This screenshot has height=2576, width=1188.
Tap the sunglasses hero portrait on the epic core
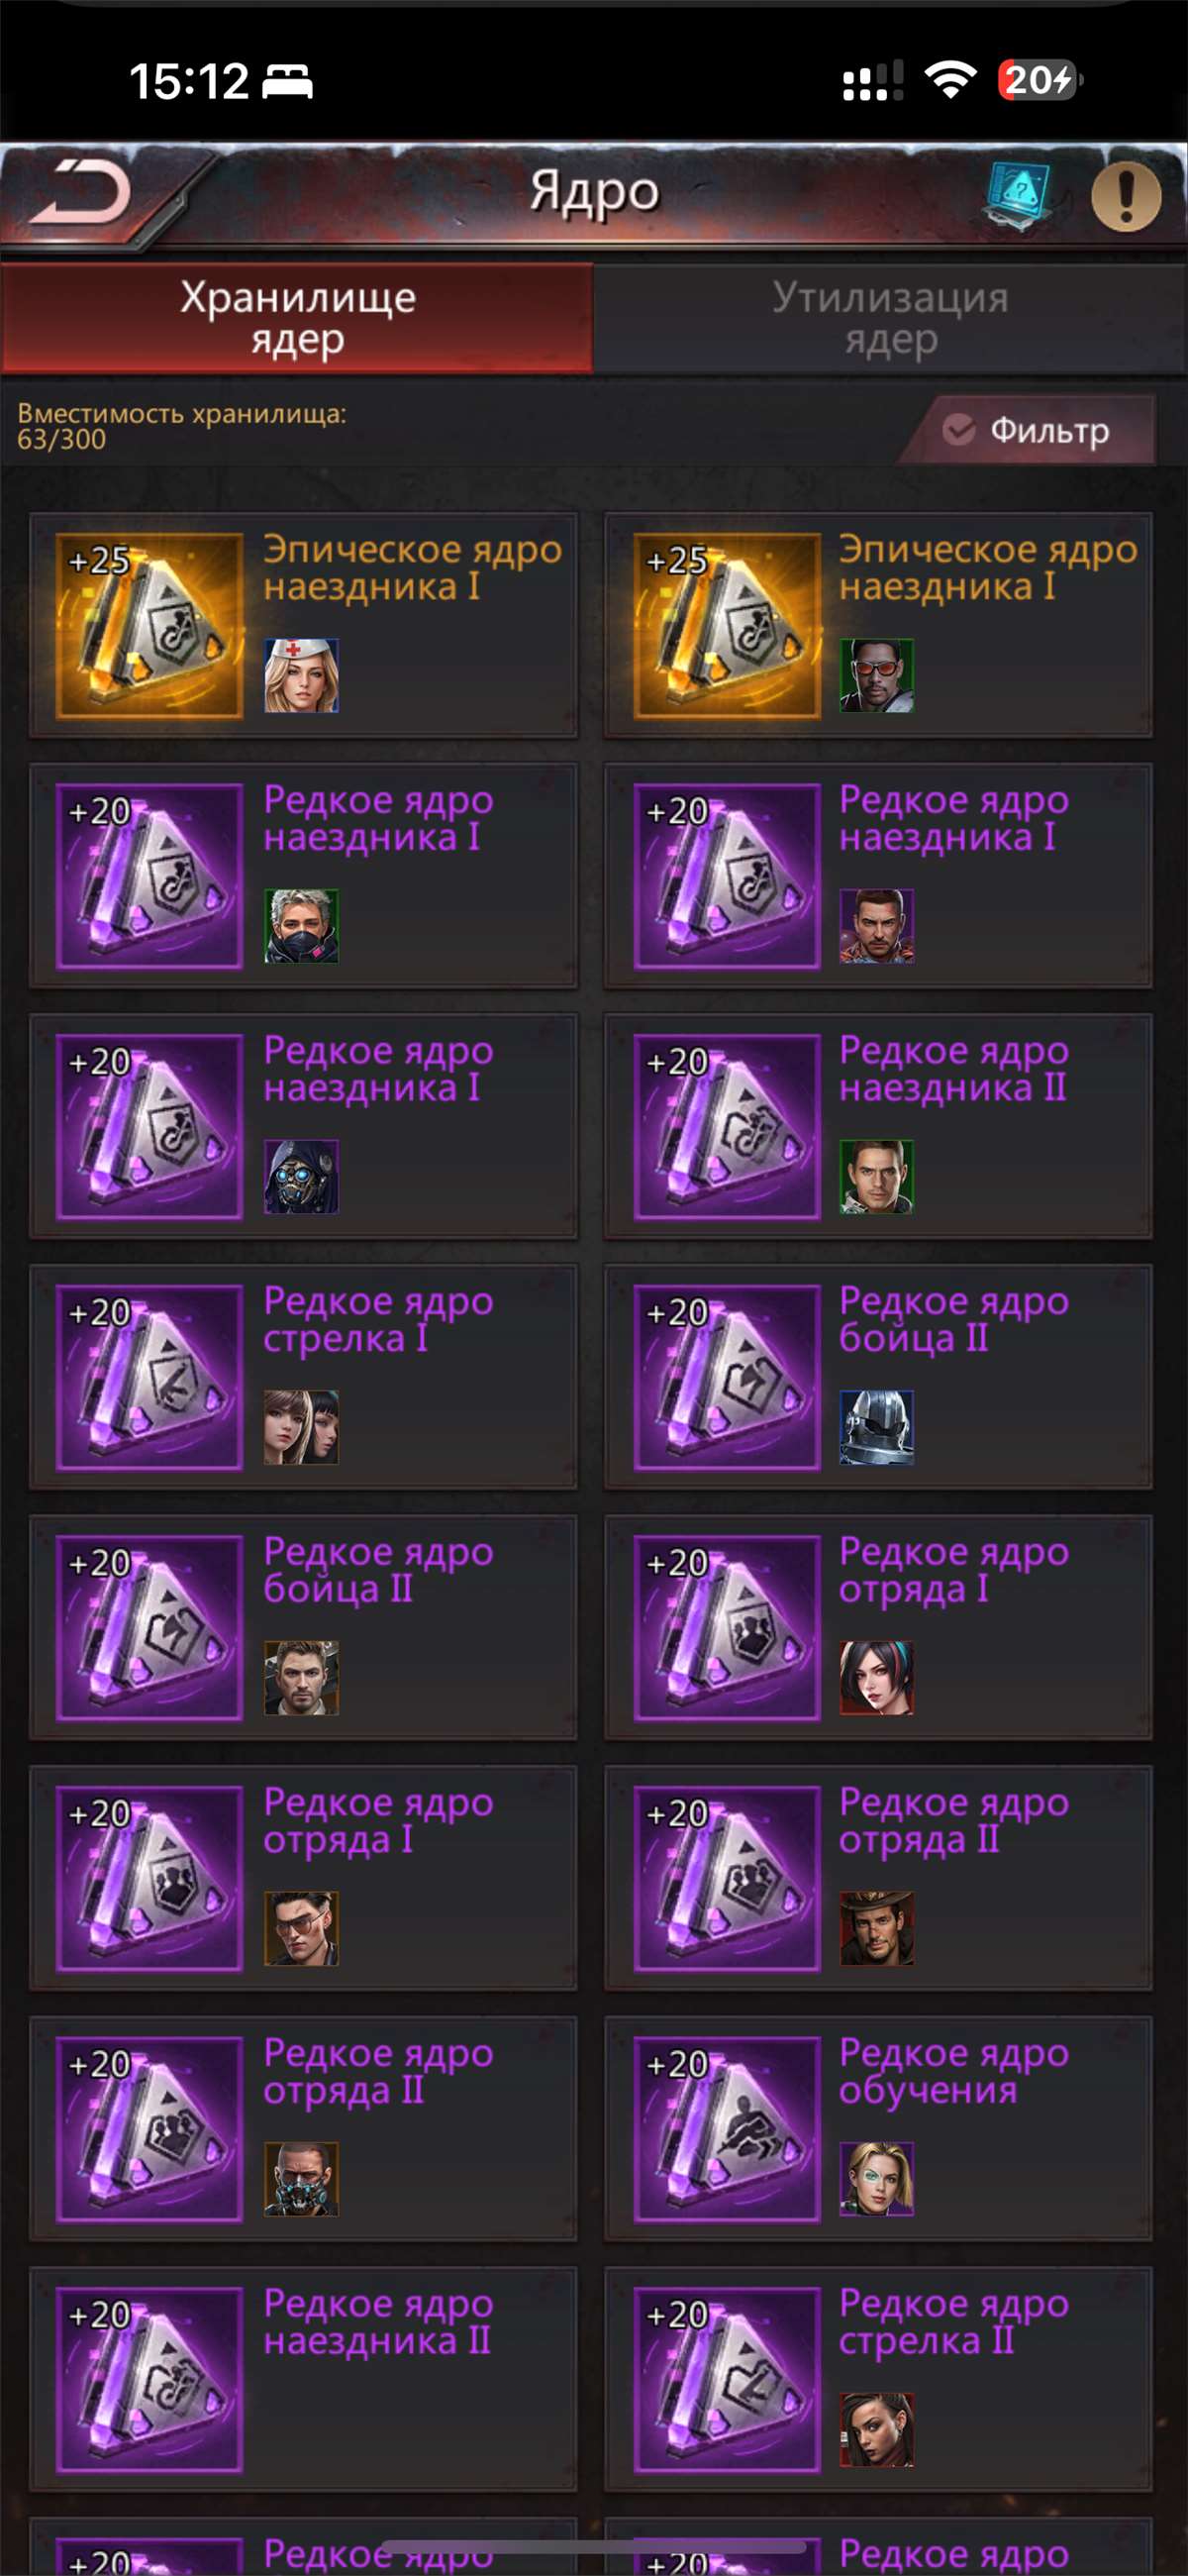(877, 676)
